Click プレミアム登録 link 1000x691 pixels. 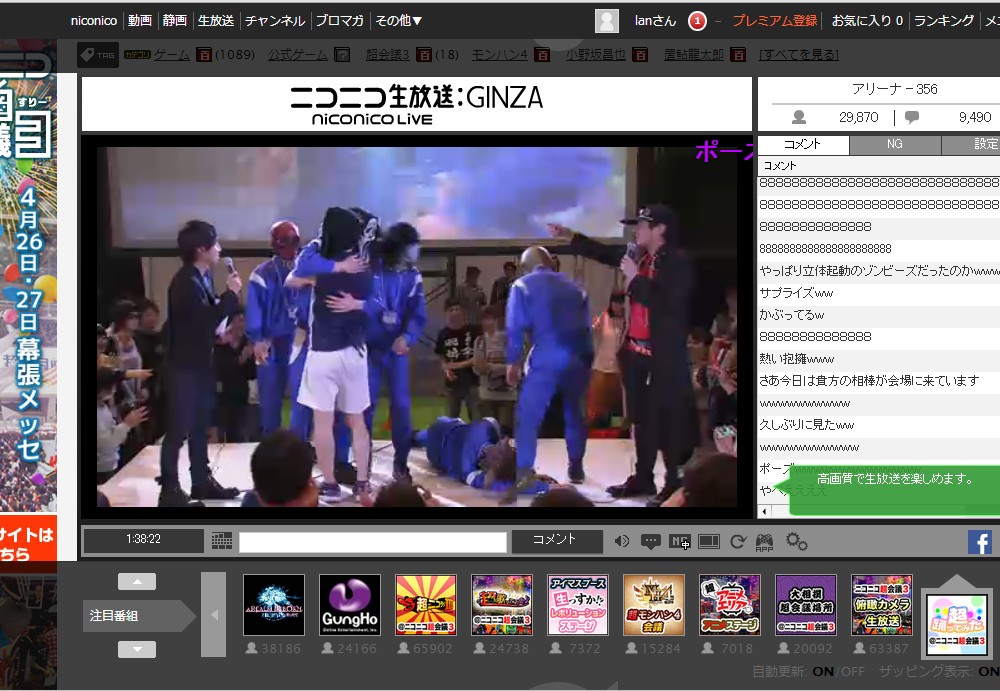coord(774,21)
